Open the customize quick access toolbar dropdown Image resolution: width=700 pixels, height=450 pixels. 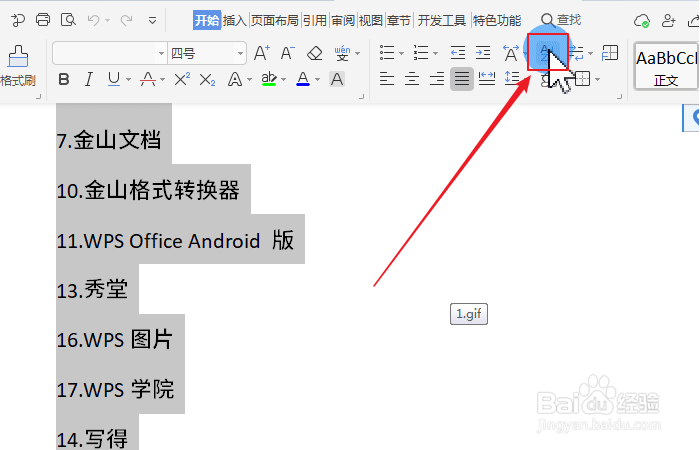click(x=152, y=21)
